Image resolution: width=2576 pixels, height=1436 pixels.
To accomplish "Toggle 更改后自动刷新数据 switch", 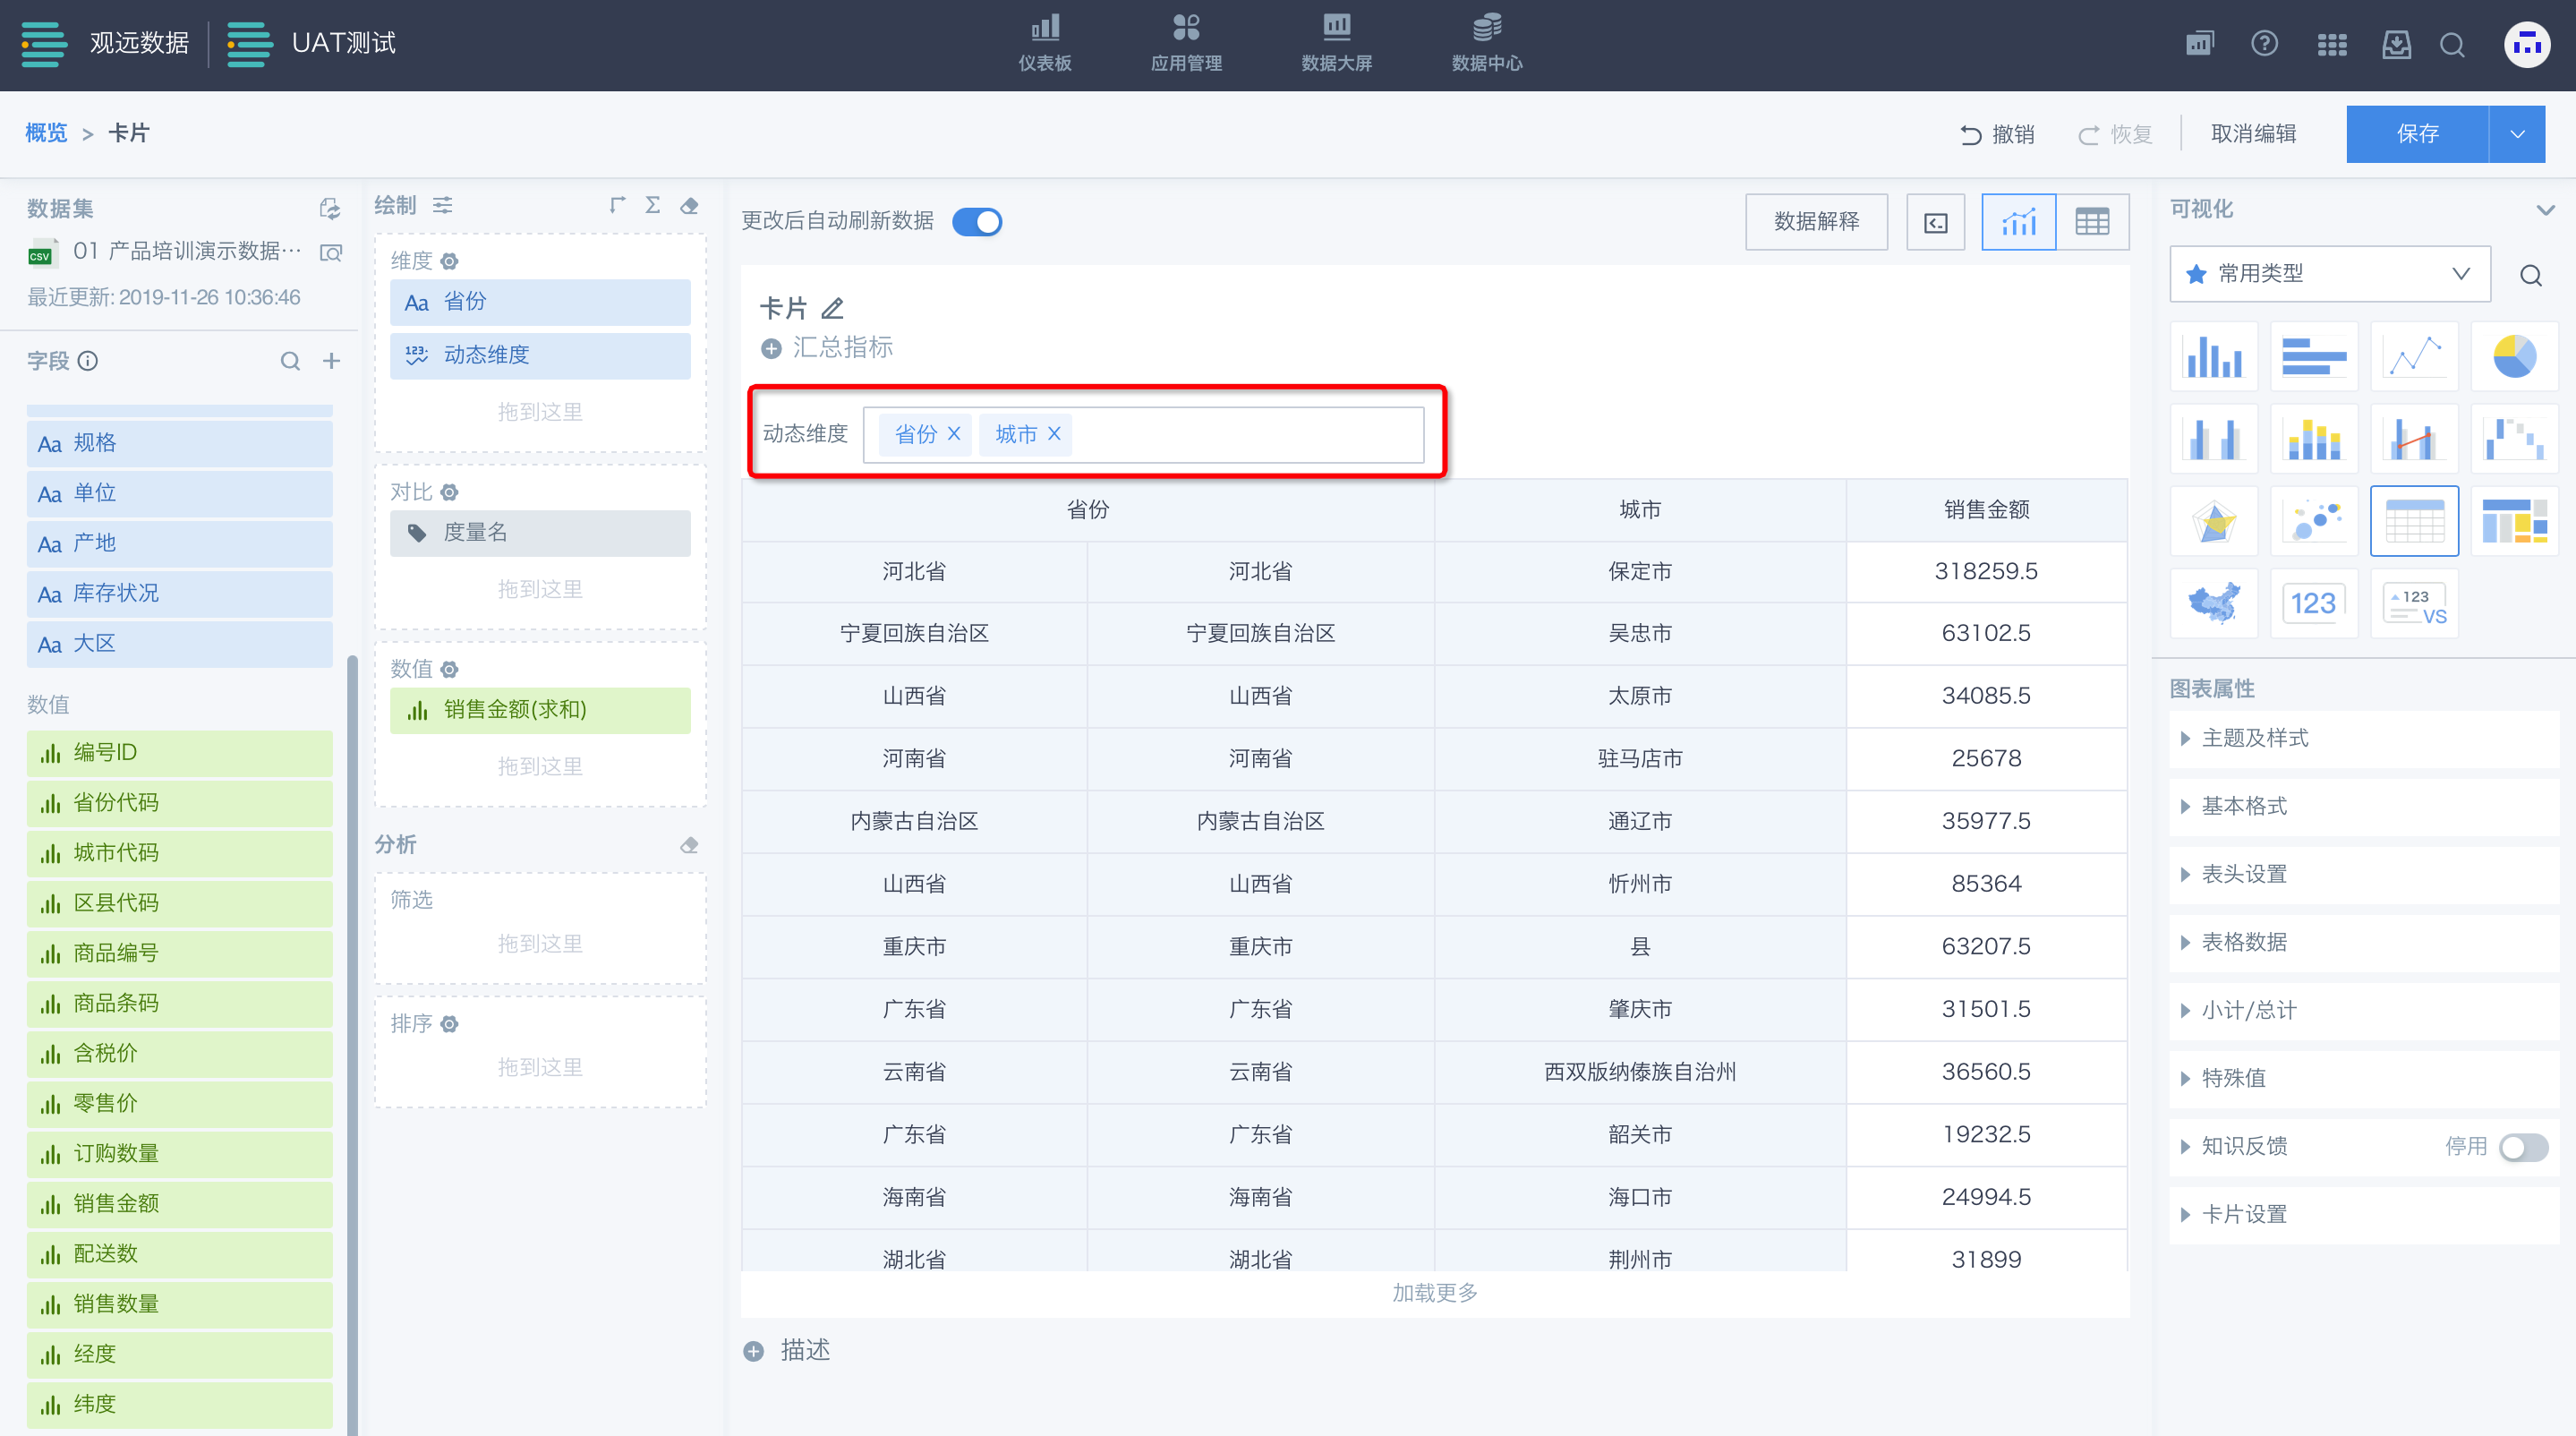I will coord(977,221).
